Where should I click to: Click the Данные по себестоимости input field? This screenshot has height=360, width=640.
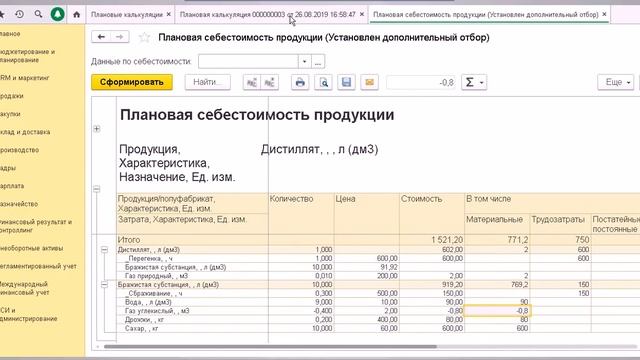(x=248, y=62)
